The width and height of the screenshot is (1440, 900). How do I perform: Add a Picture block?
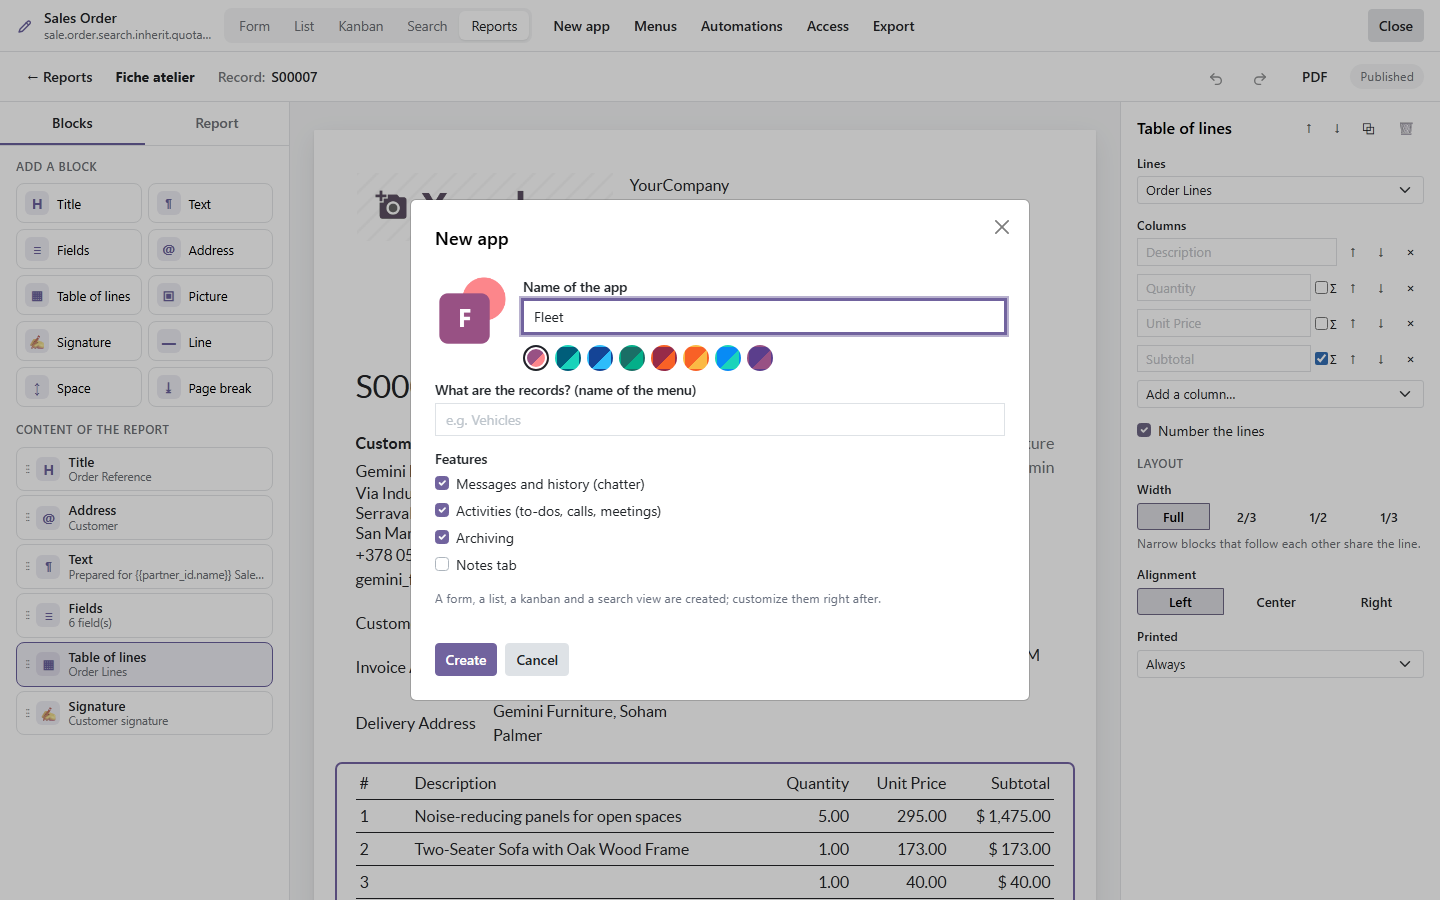point(211,296)
